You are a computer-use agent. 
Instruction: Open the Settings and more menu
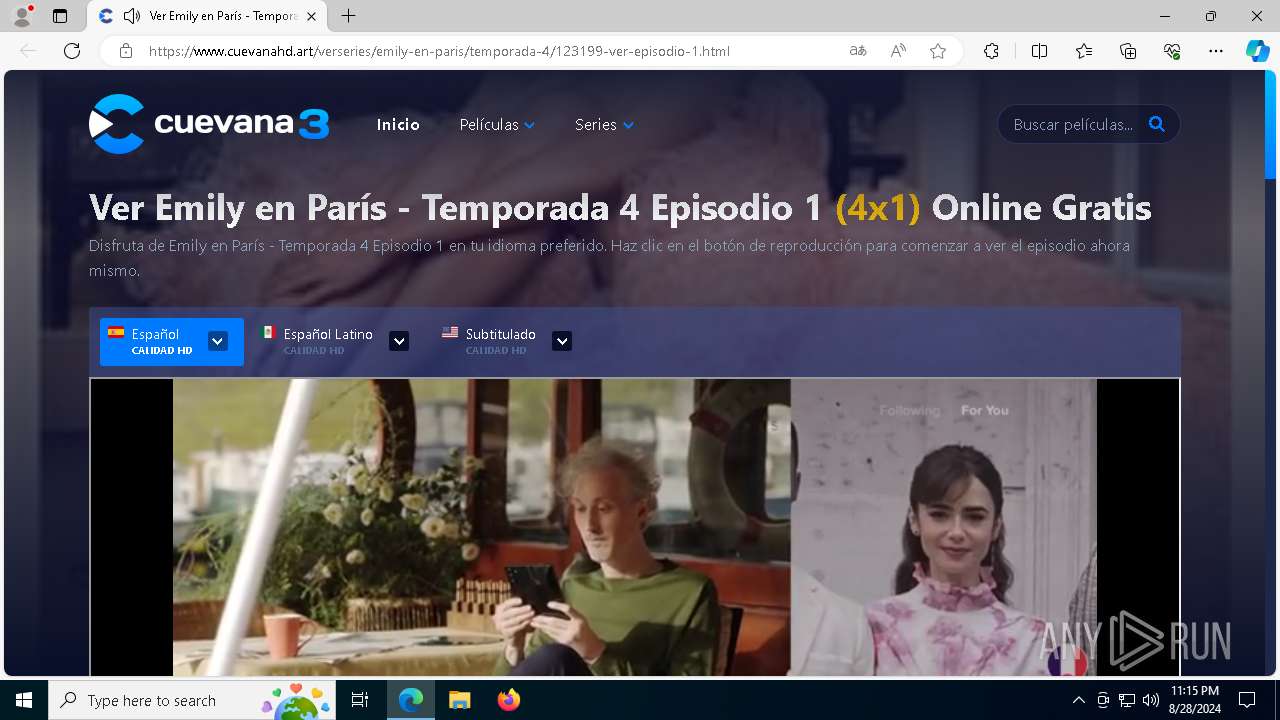point(1216,51)
